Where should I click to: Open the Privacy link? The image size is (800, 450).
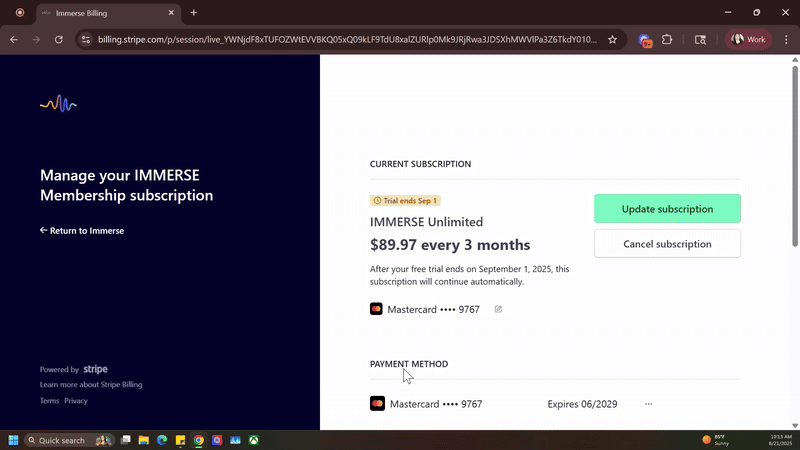(x=76, y=401)
